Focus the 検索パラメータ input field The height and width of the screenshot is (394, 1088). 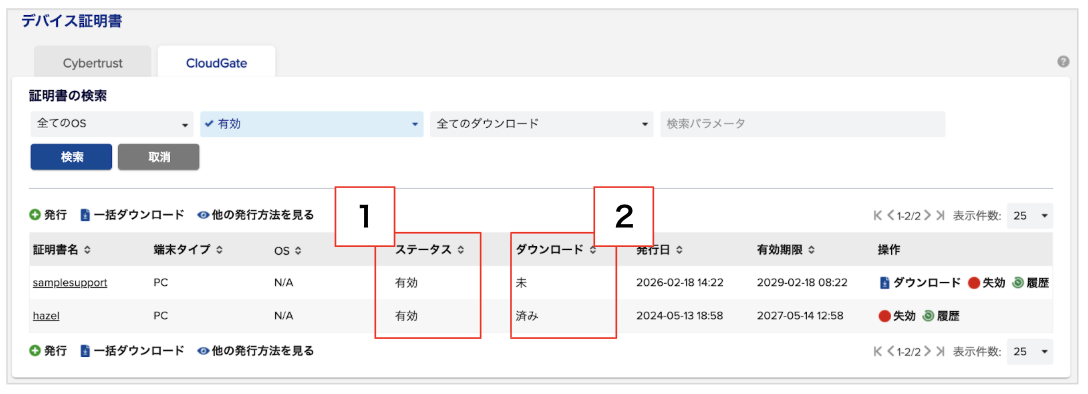click(x=803, y=124)
